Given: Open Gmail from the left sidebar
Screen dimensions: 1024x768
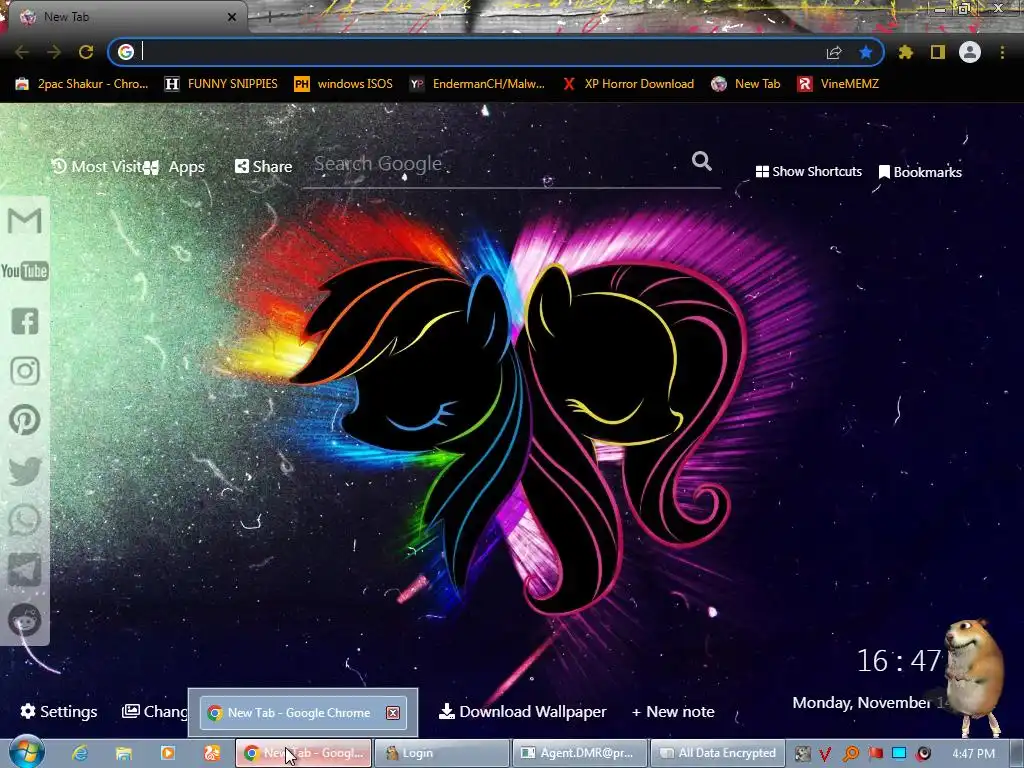Looking at the screenshot, I should [x=25, y=221].
